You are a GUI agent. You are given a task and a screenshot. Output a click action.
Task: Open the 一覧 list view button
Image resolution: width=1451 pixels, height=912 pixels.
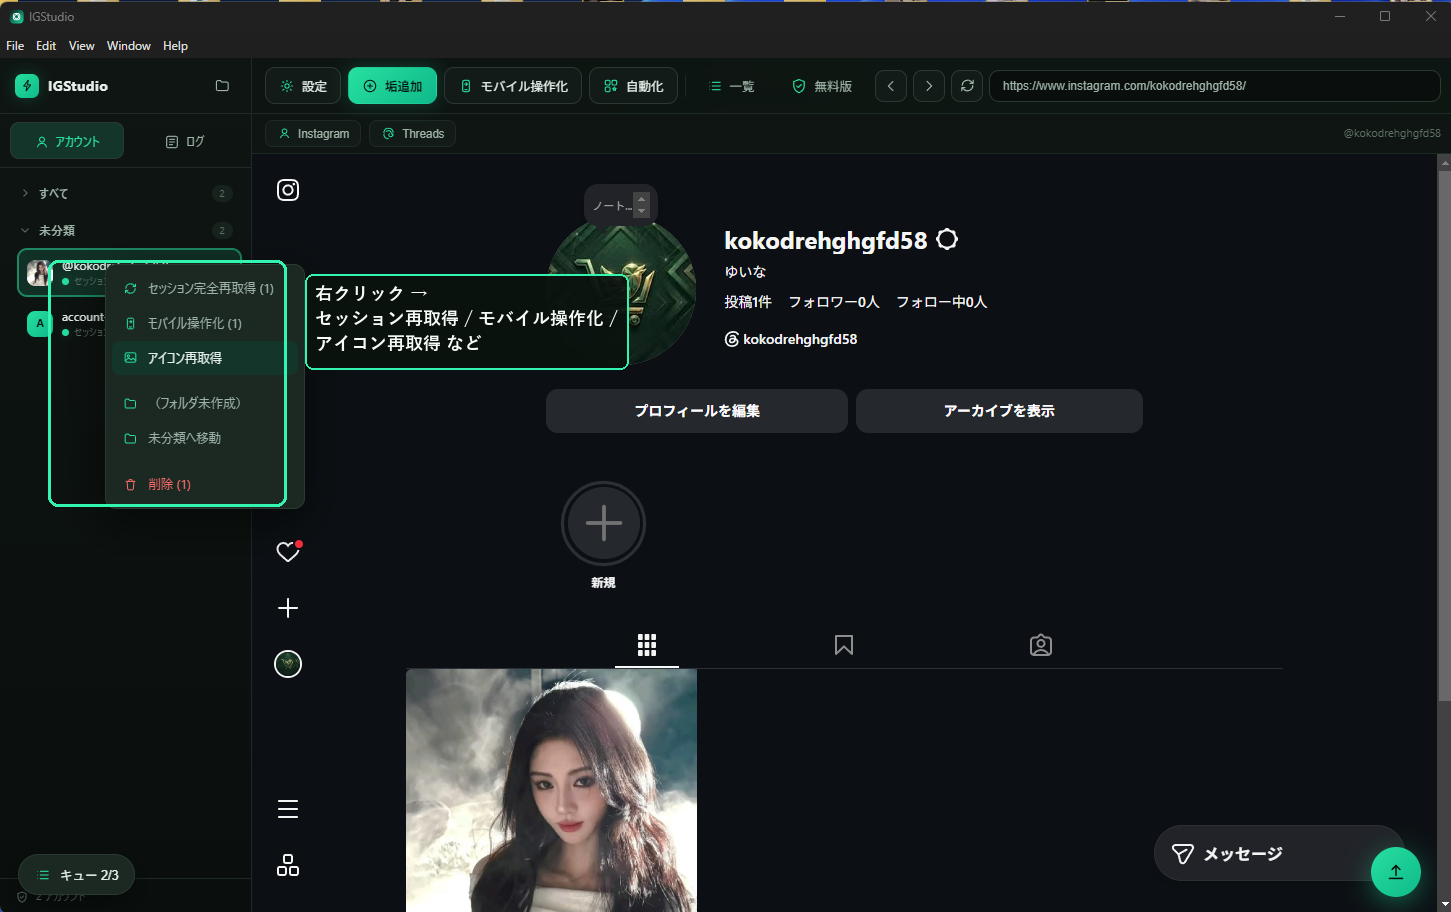click(x=731, y=86)
